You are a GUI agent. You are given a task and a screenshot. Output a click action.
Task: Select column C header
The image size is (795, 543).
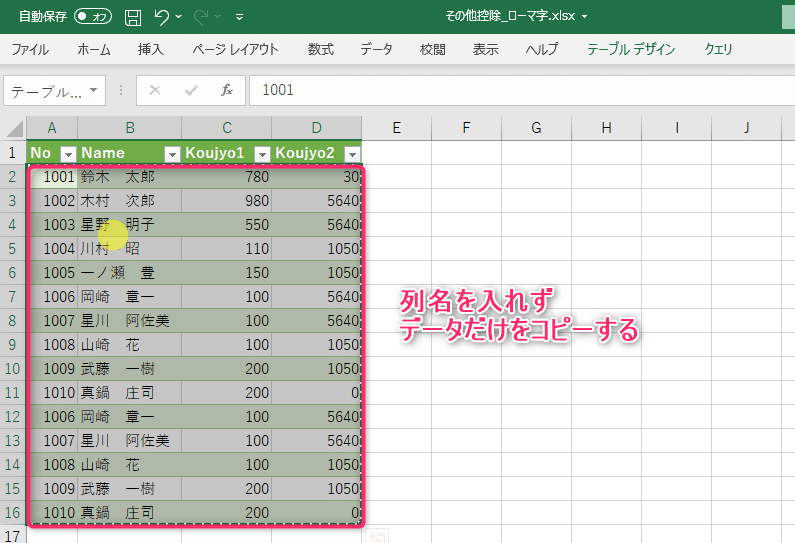[227, 128]
